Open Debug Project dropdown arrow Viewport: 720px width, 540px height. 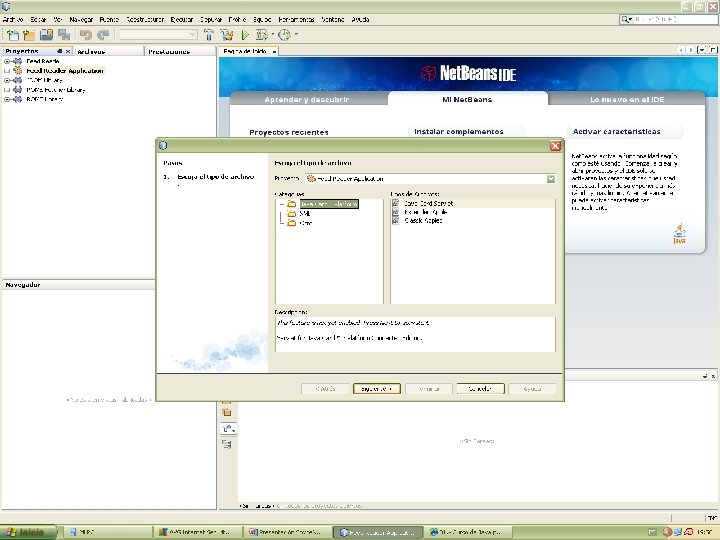point(273,34)
